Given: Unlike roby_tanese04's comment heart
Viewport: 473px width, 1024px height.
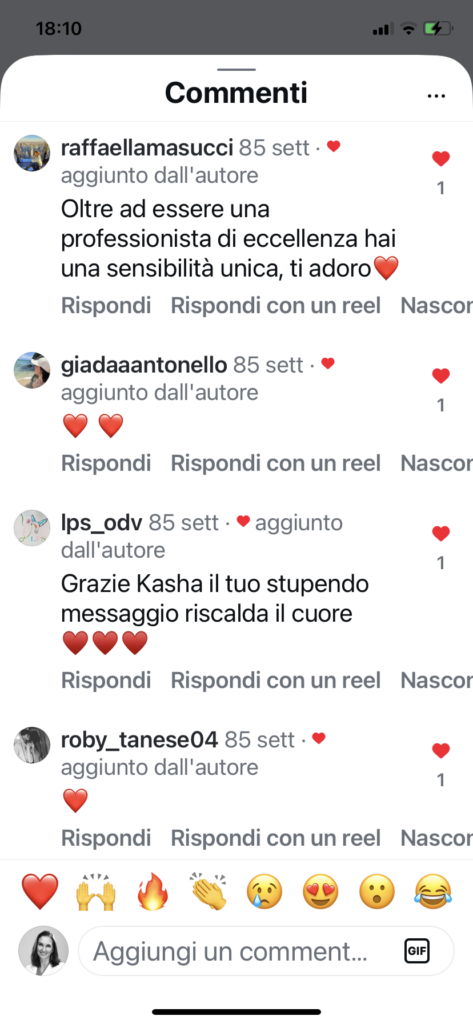Looking at the screenshot, I should click(x=441, y=750).
